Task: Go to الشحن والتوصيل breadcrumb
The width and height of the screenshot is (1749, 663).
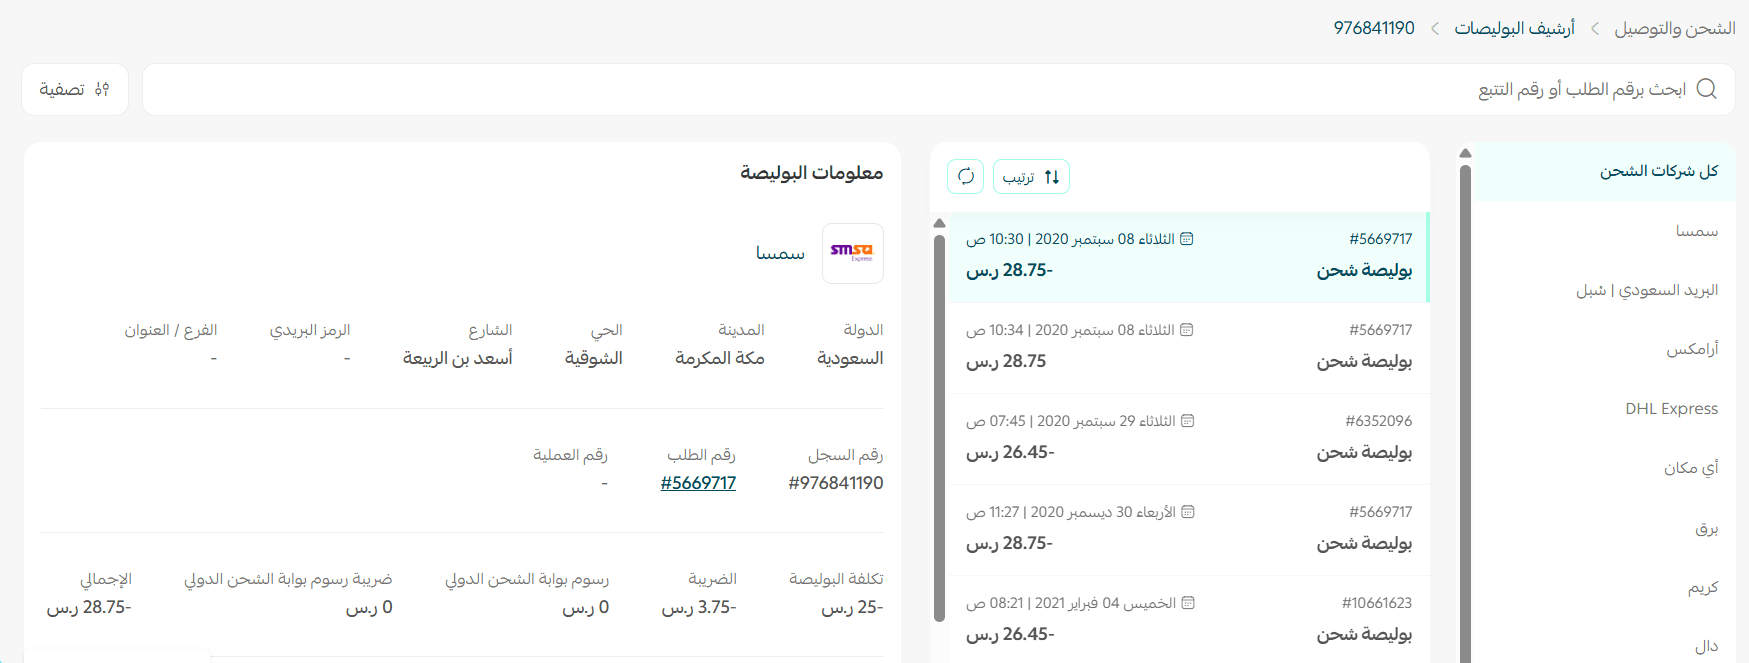Action: click(x=1674, y=28)
